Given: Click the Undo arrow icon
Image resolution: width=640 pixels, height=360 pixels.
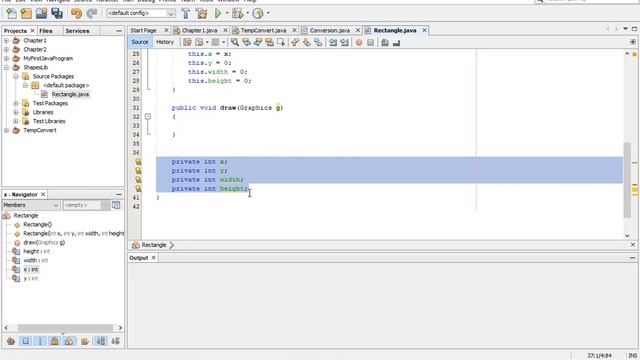Looking at the screenshot, I should [x=76, y=13].
